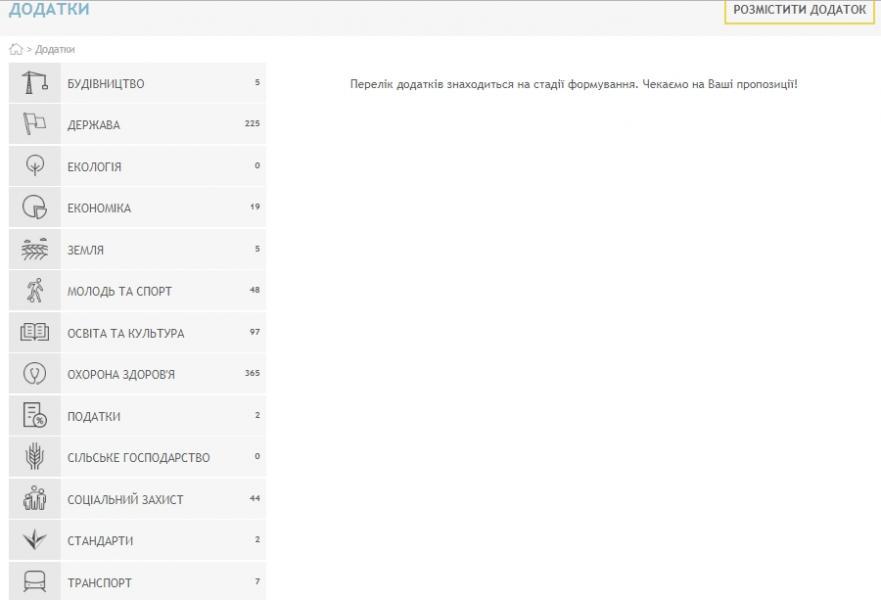
Task: Select the runner icon for Молодь та спорт
Action: (34, 291)
